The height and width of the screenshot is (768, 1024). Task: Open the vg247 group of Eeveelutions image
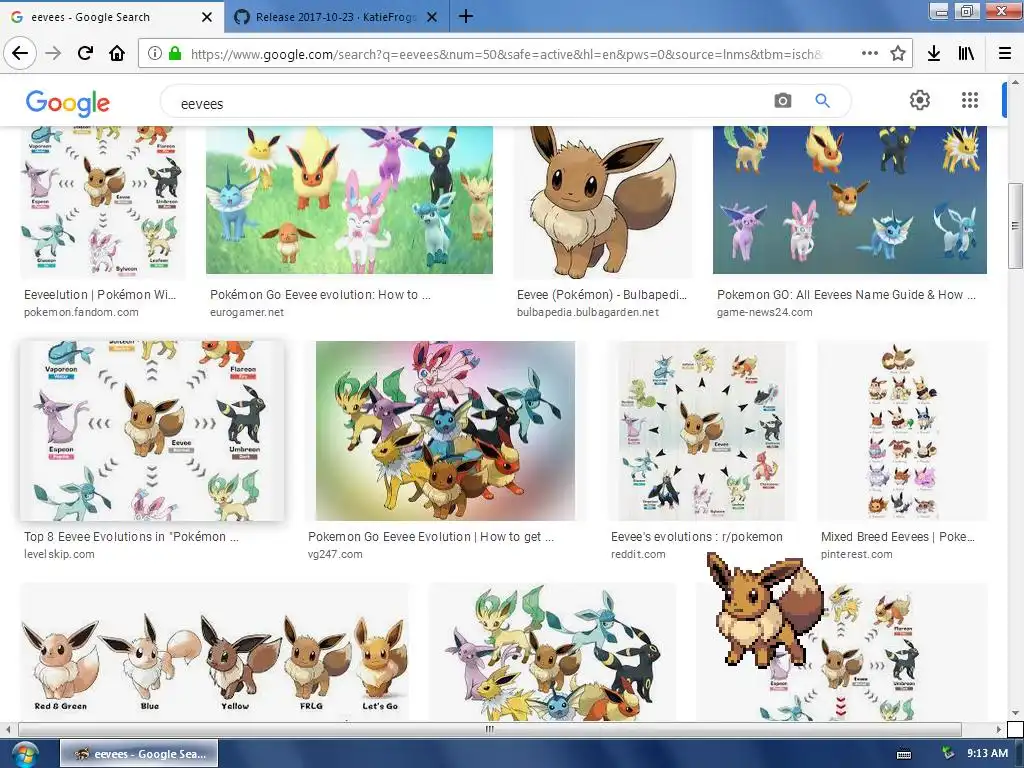point(445,430)
